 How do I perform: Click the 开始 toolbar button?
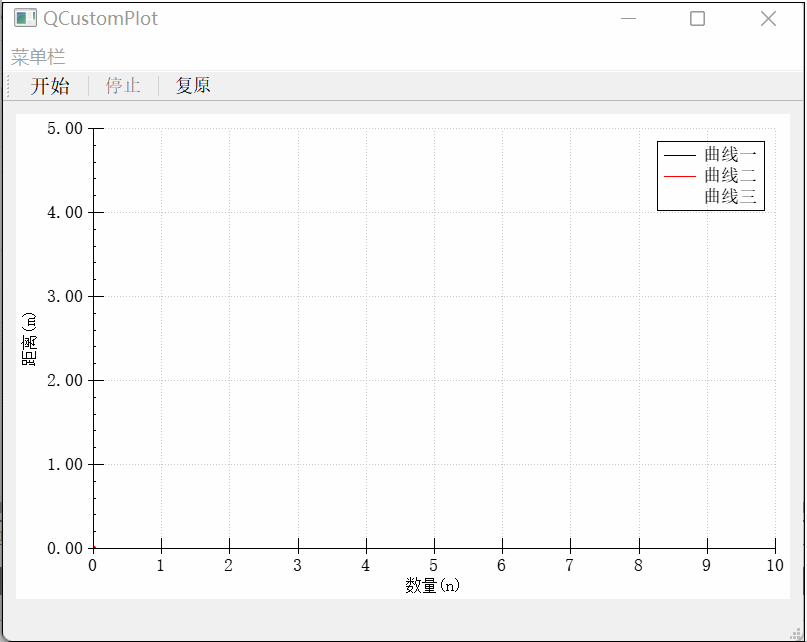click(50, 85)
